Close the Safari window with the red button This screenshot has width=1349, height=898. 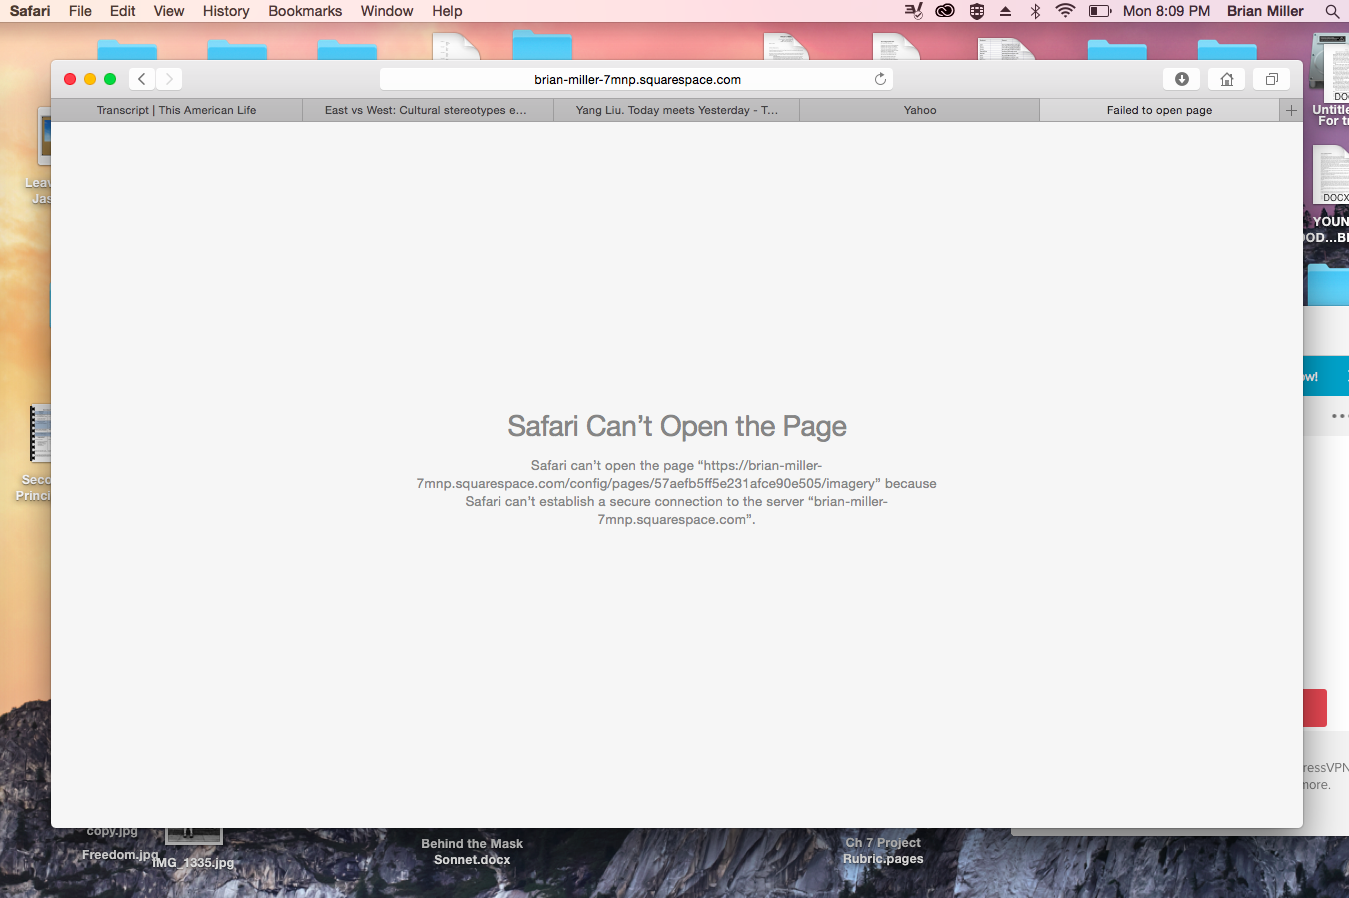[70, 79]
